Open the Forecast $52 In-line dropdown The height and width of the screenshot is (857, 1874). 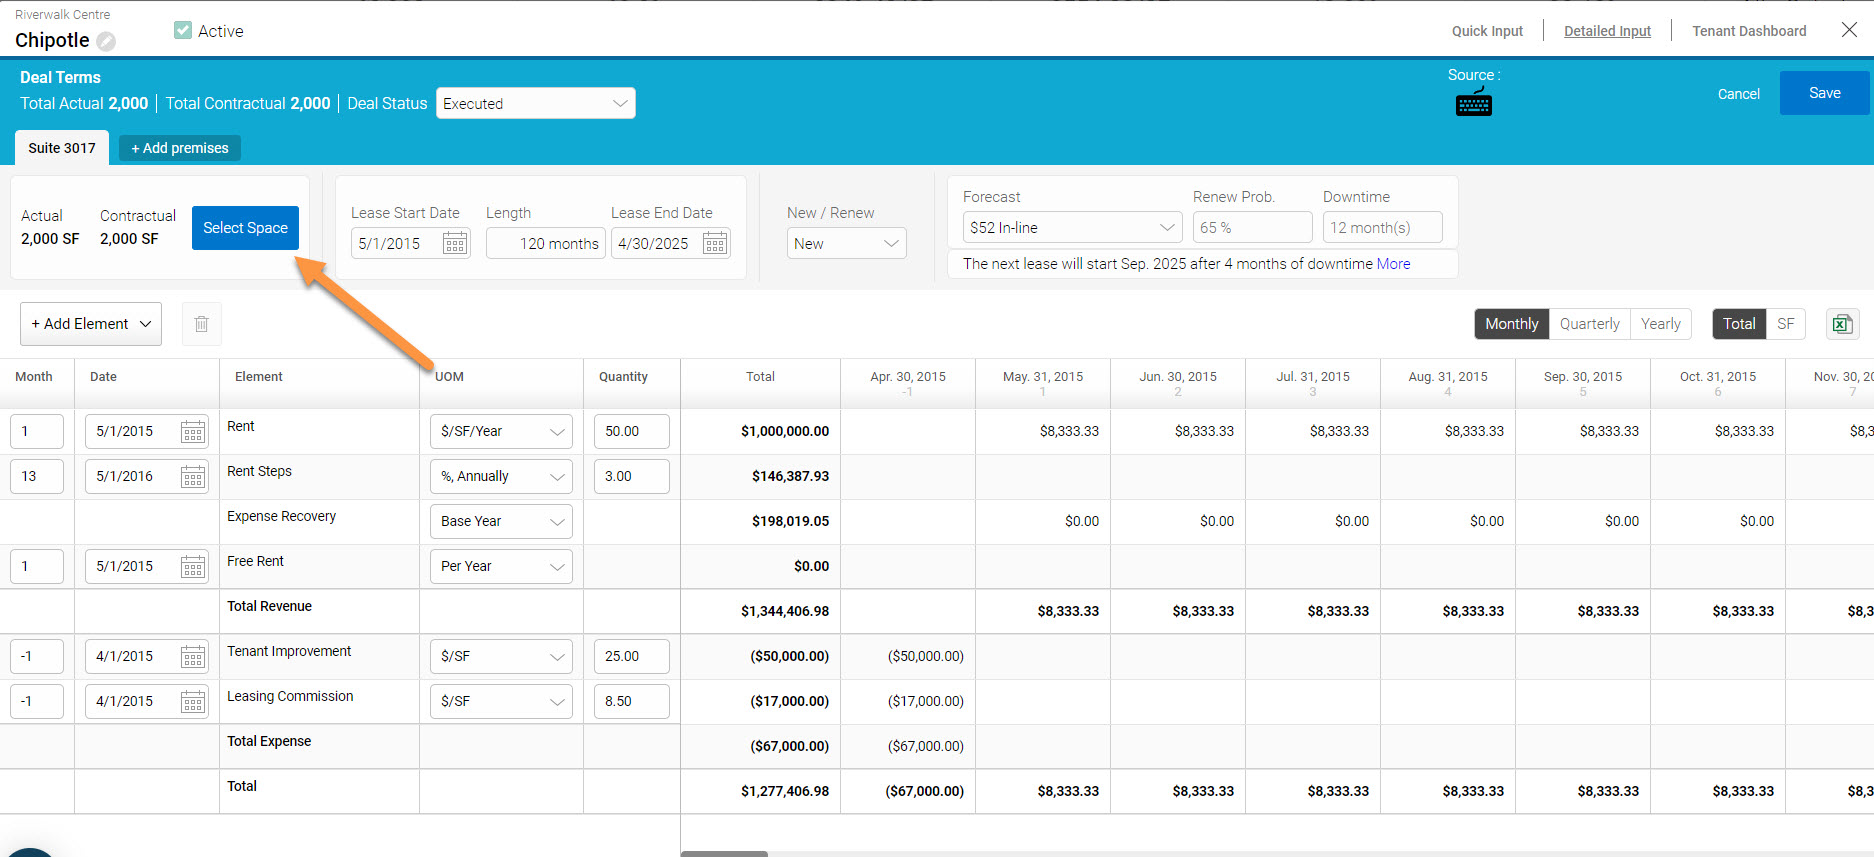(1071, 227)
